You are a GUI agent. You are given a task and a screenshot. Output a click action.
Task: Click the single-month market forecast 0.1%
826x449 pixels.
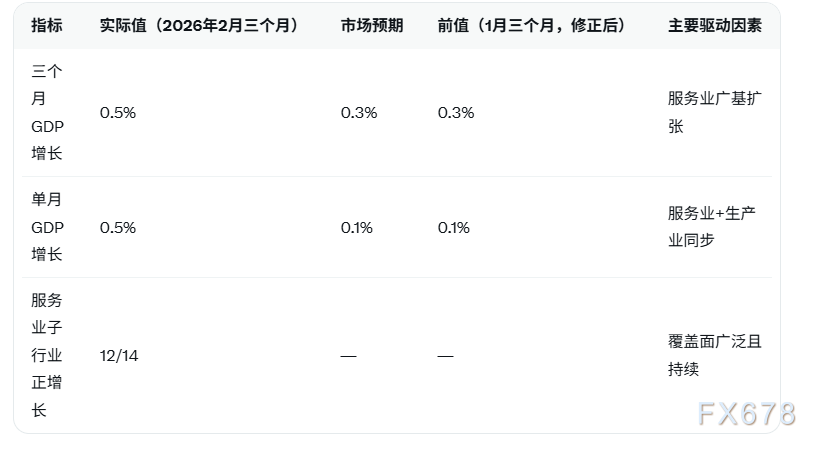click(356, 227)
